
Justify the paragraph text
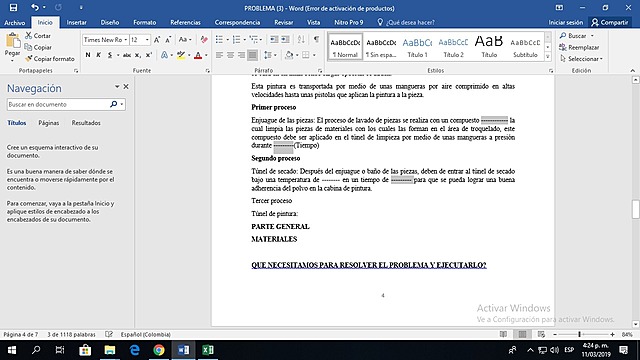pyautogui.click(x=253, y=55)
